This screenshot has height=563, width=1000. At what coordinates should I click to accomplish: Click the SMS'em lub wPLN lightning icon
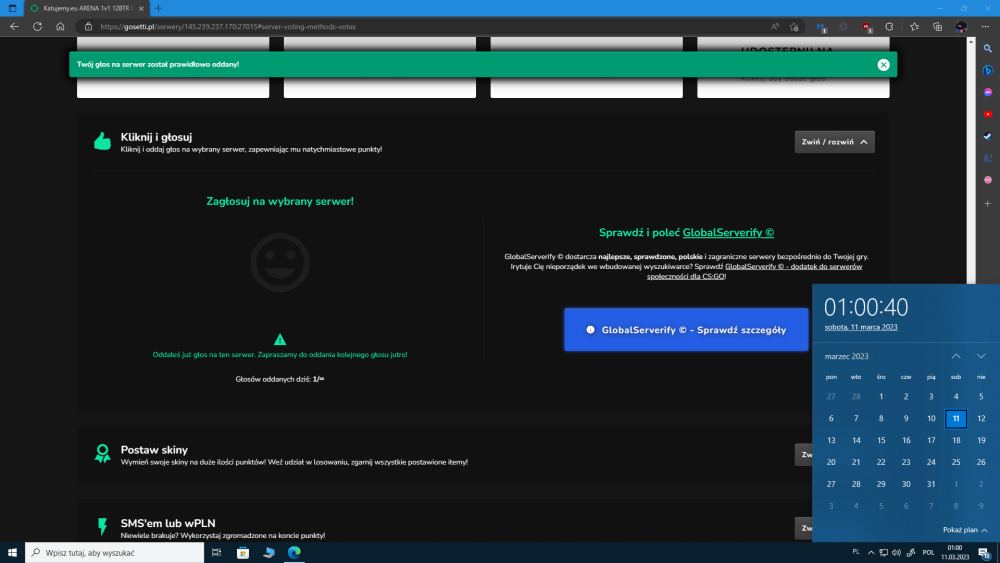pos(102,527)
